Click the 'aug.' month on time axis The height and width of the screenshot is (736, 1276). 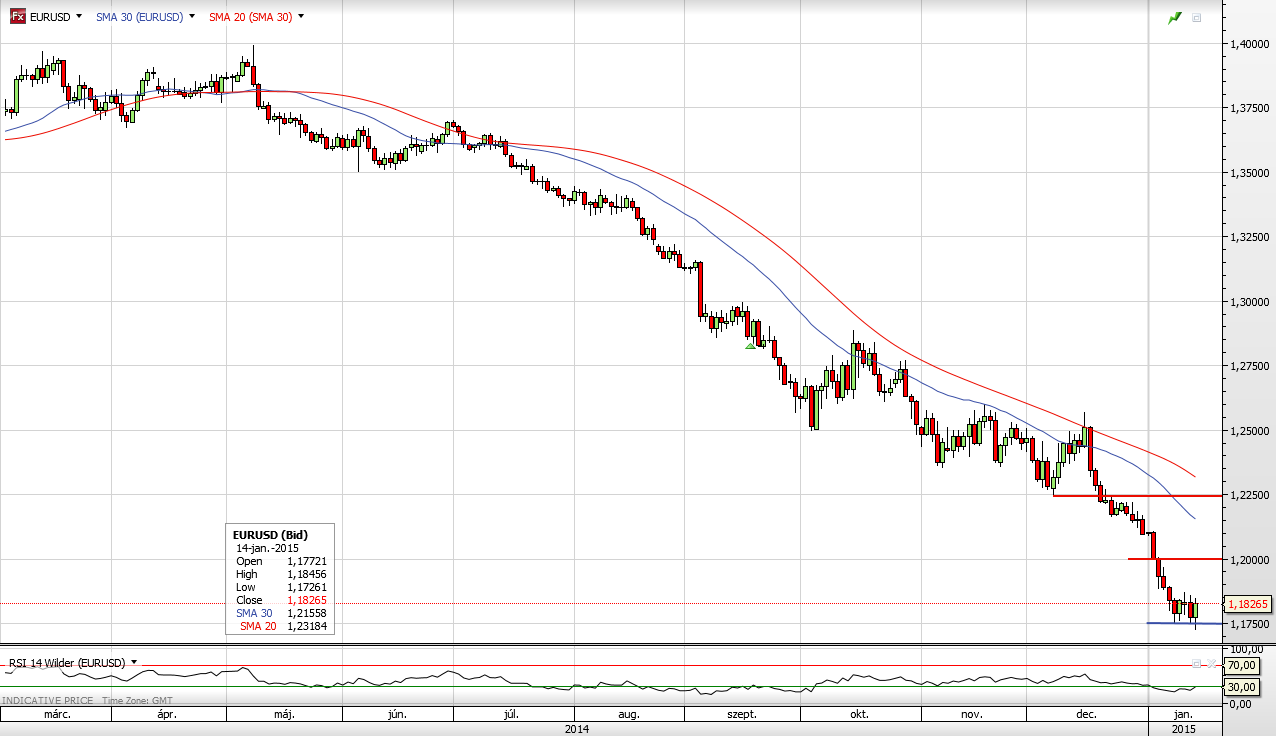[x=628, y=715]
